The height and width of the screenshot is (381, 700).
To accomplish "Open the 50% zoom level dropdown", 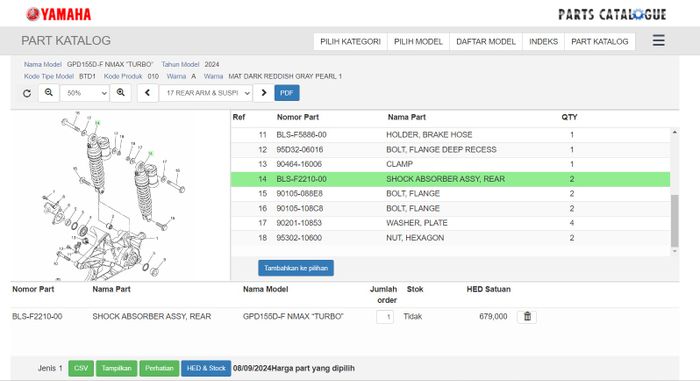I will 85,93.
